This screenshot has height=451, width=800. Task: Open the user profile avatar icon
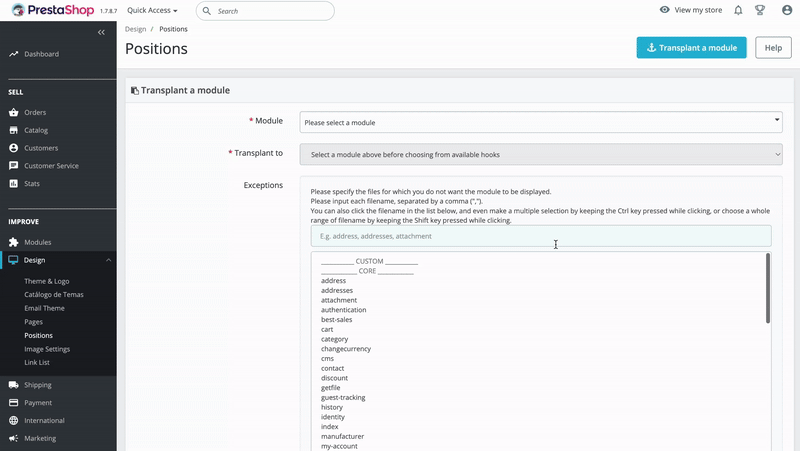click(x=787, y=10)
